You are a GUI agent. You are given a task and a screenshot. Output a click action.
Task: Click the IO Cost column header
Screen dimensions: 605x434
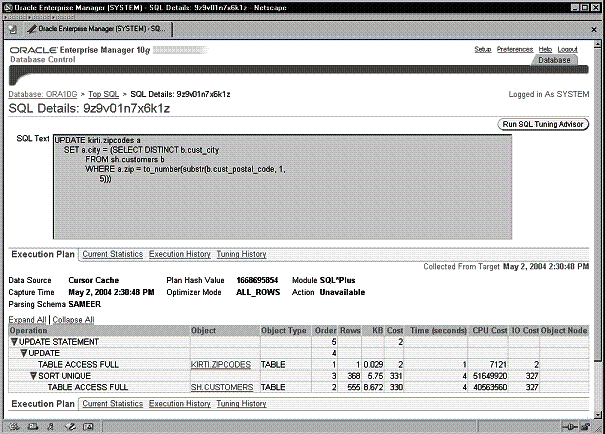click(525, 331)
